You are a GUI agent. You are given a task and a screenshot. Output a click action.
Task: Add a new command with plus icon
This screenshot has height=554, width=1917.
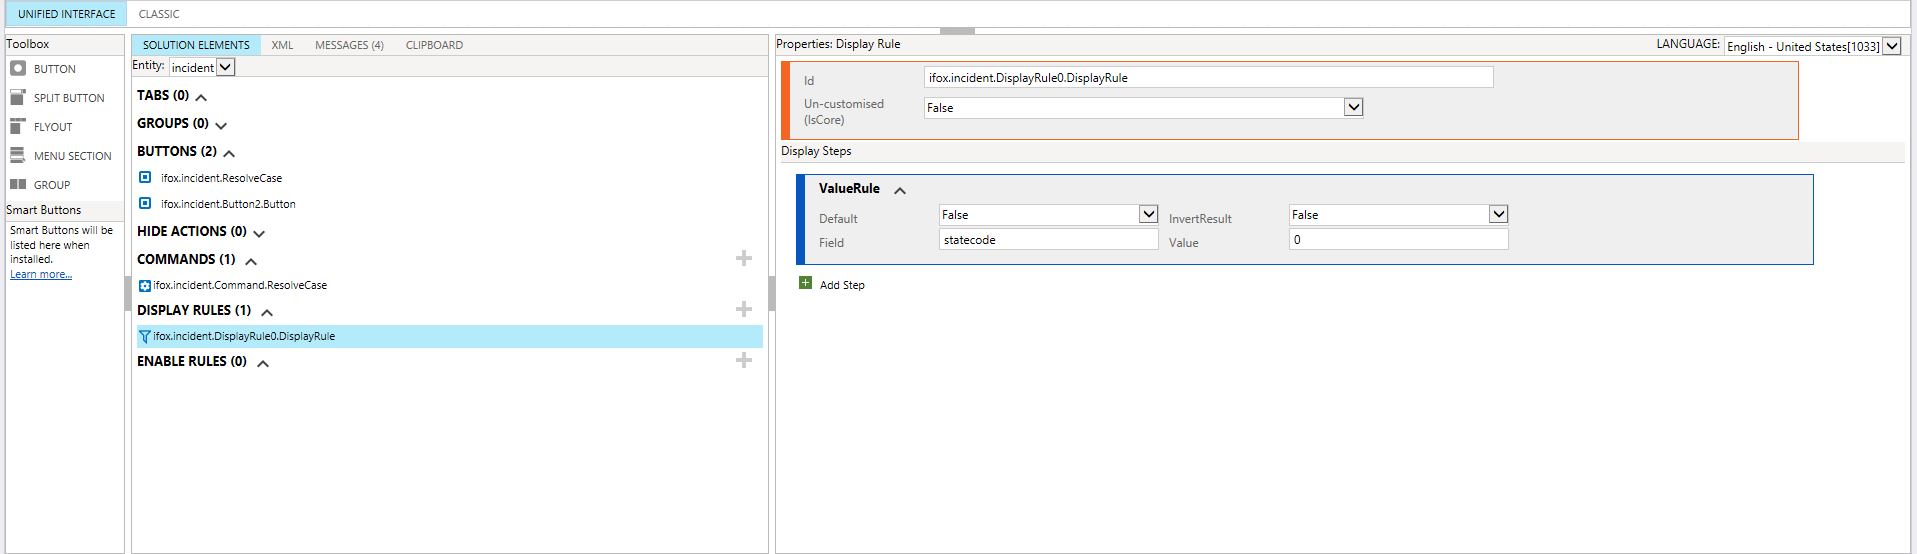(744, 258)
